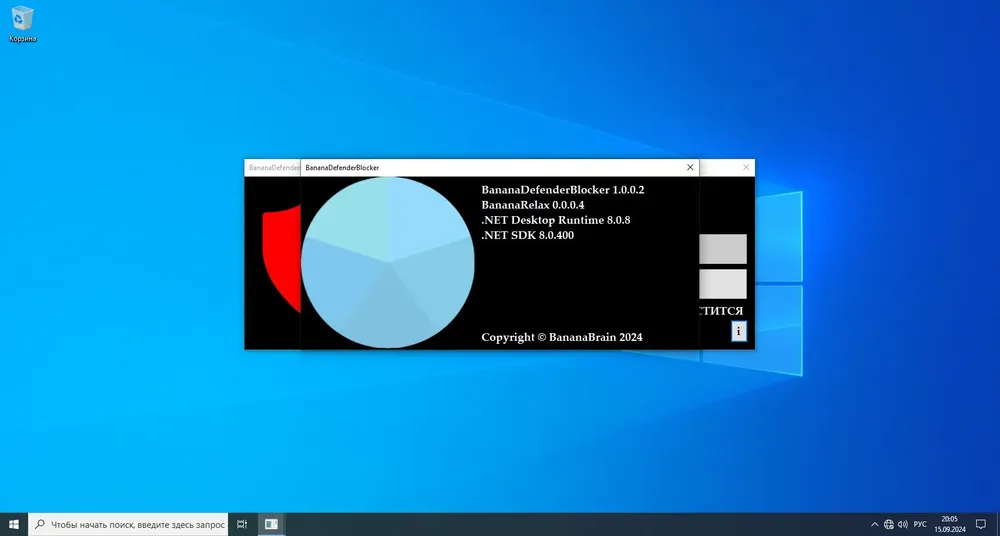Click the lower light gray button
Image resolution: width=1000 pixels, height=536 pixels.
723,284
